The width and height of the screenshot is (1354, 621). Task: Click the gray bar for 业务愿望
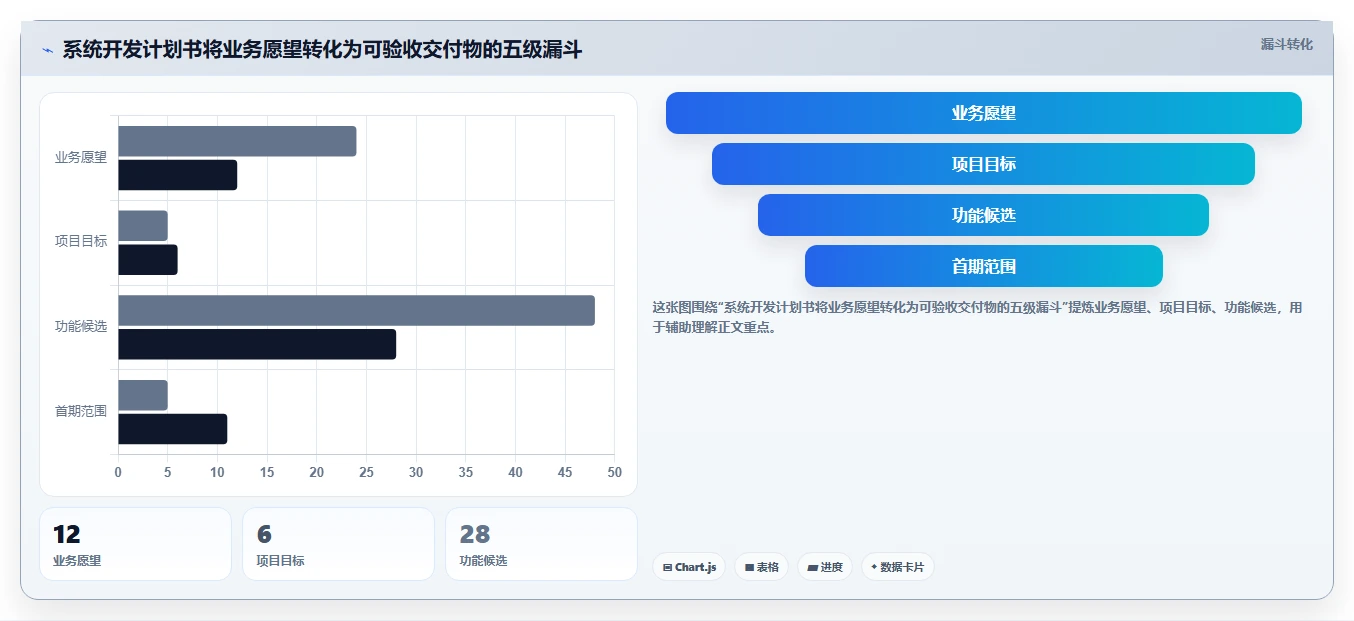(x=237, y=141)
